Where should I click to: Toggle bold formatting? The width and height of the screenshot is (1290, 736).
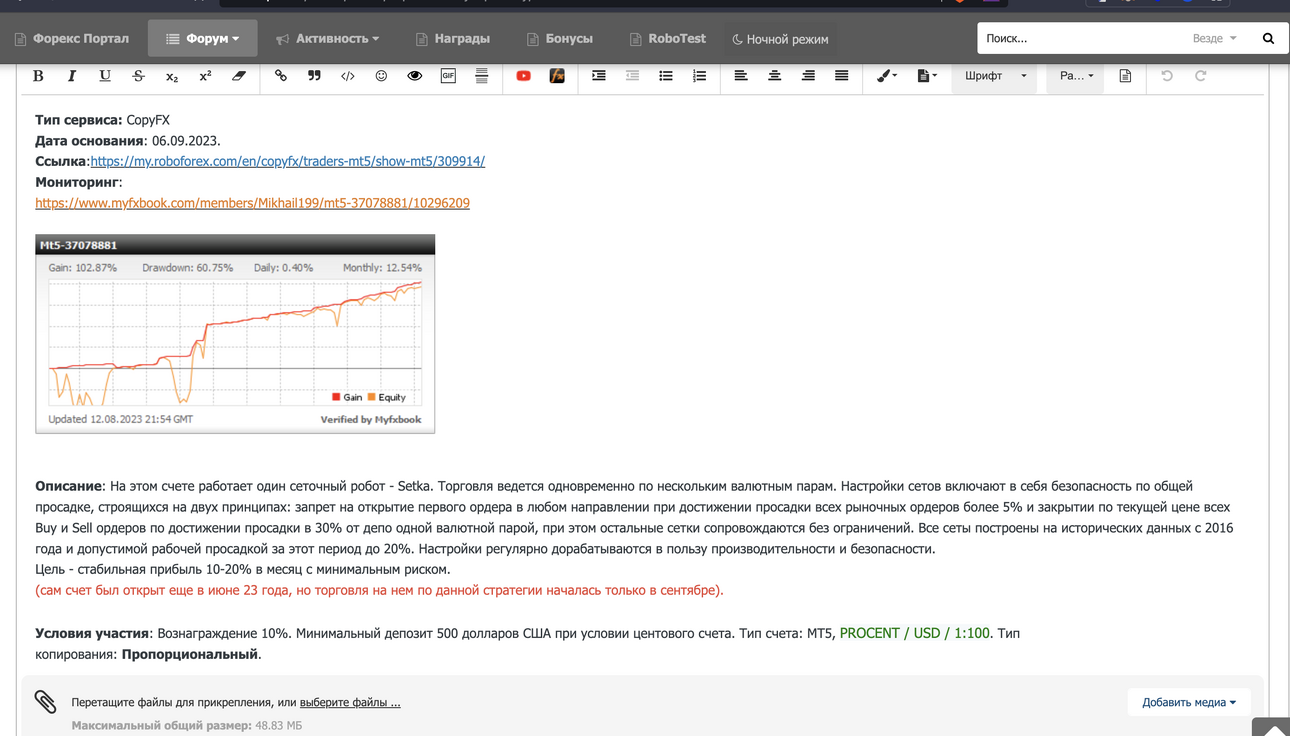tap(38, 76)
